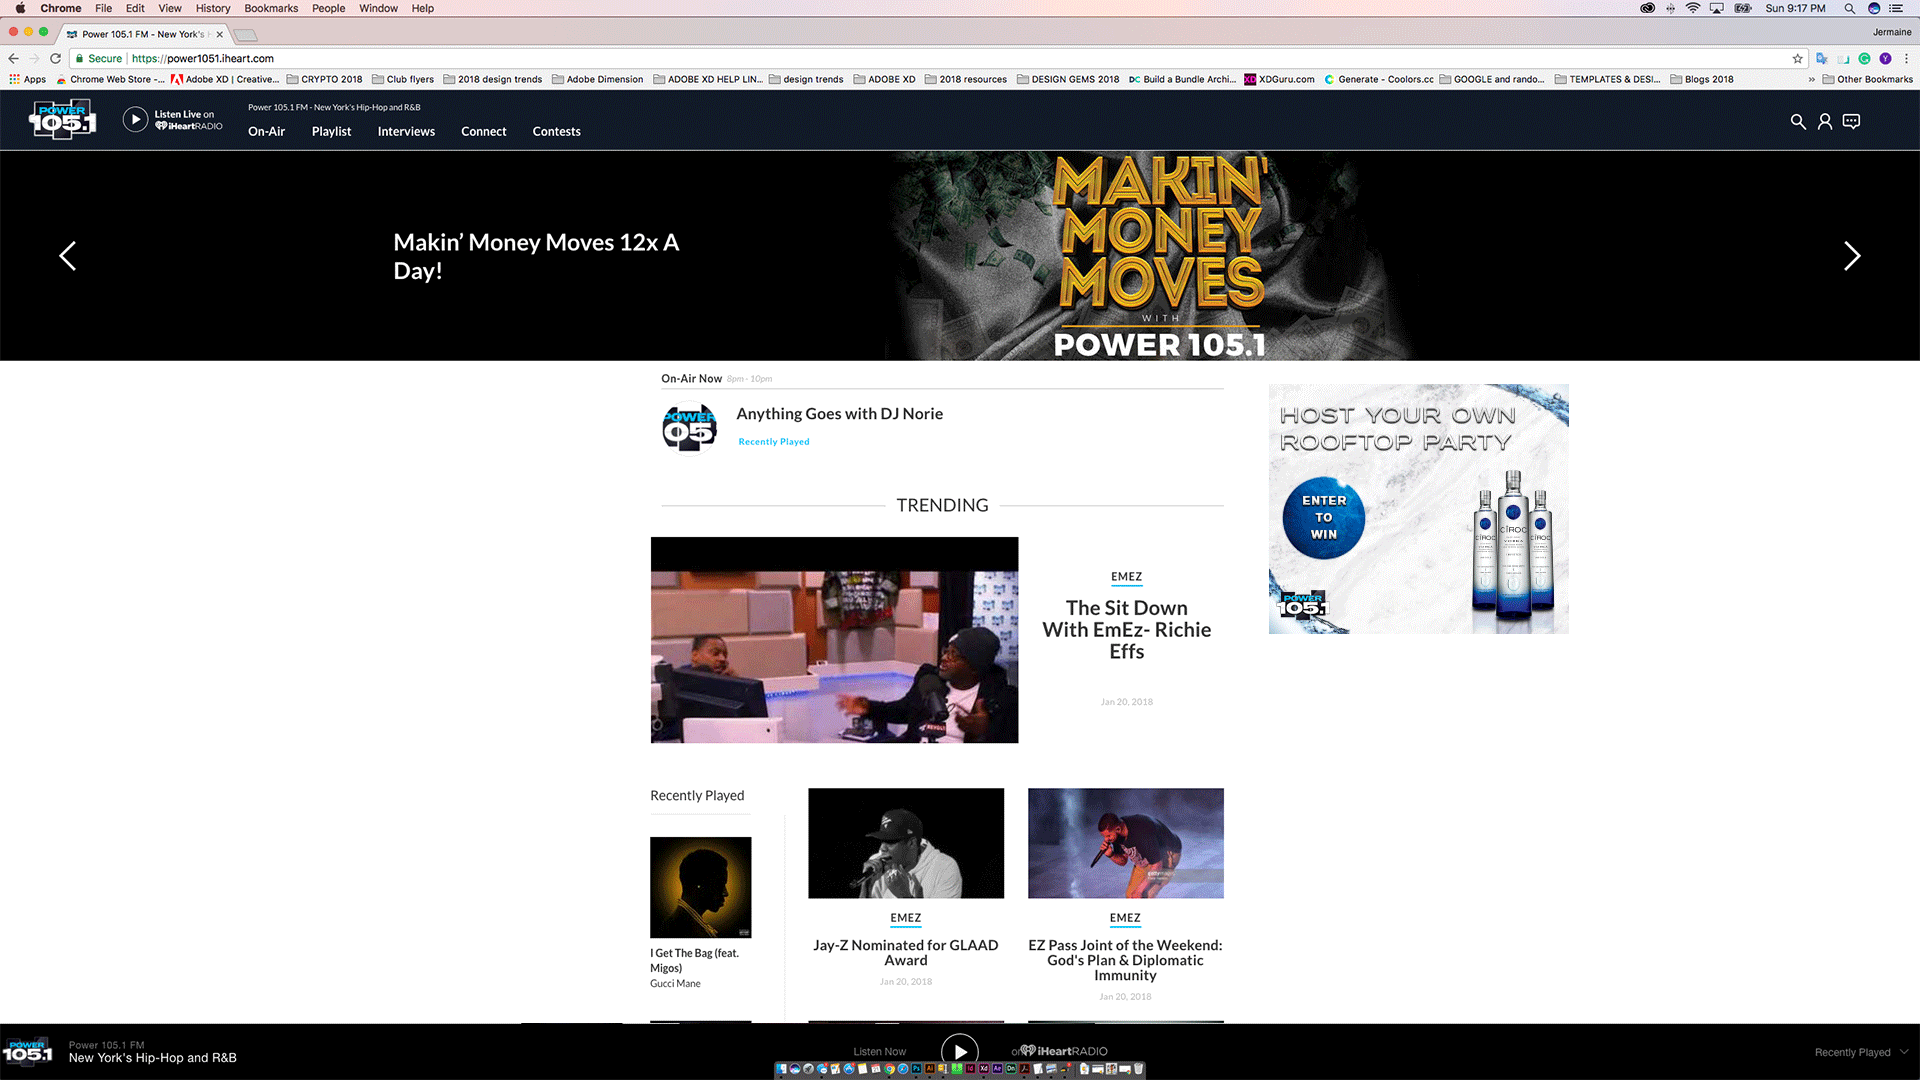Screen dimensions: 1920x1080
Task: Open the user account profile icon
Action: [1825, 121]
